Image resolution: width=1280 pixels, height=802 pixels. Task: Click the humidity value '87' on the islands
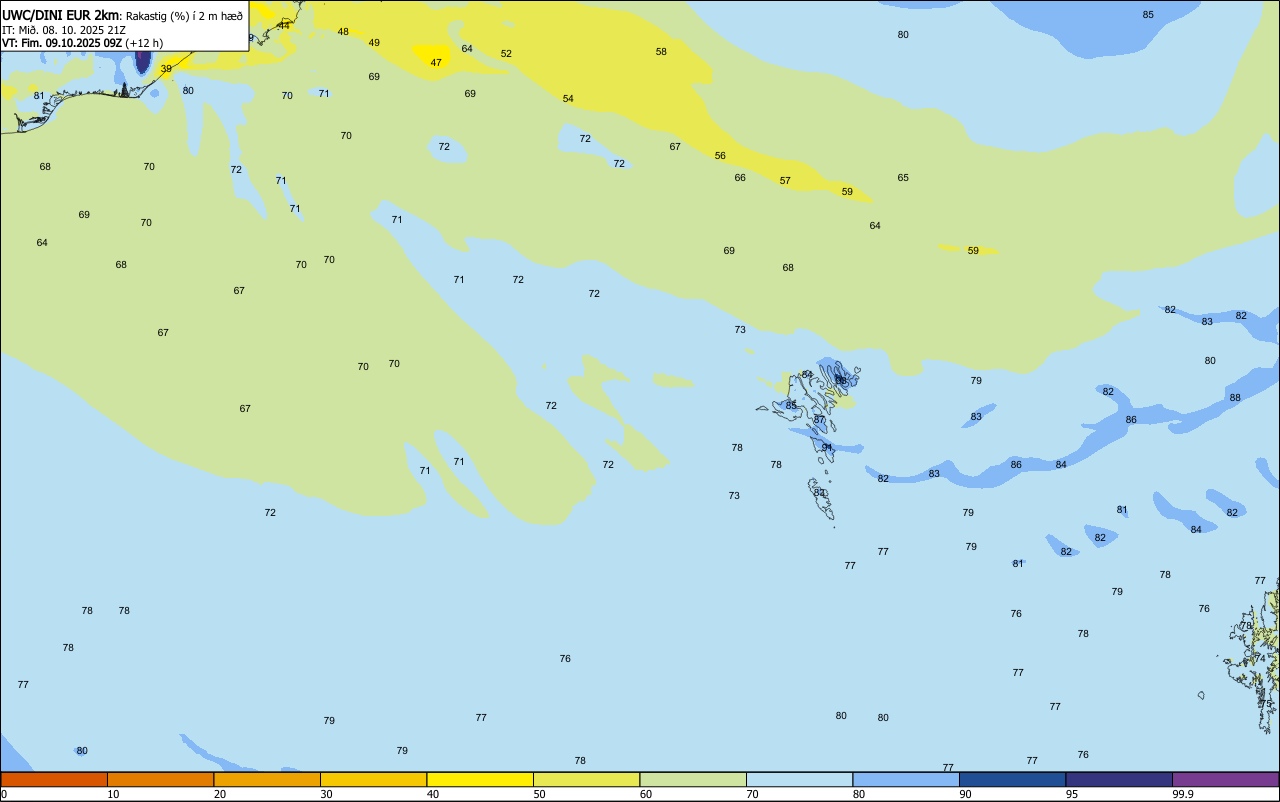pyautogui.click(x=819, y=420)
